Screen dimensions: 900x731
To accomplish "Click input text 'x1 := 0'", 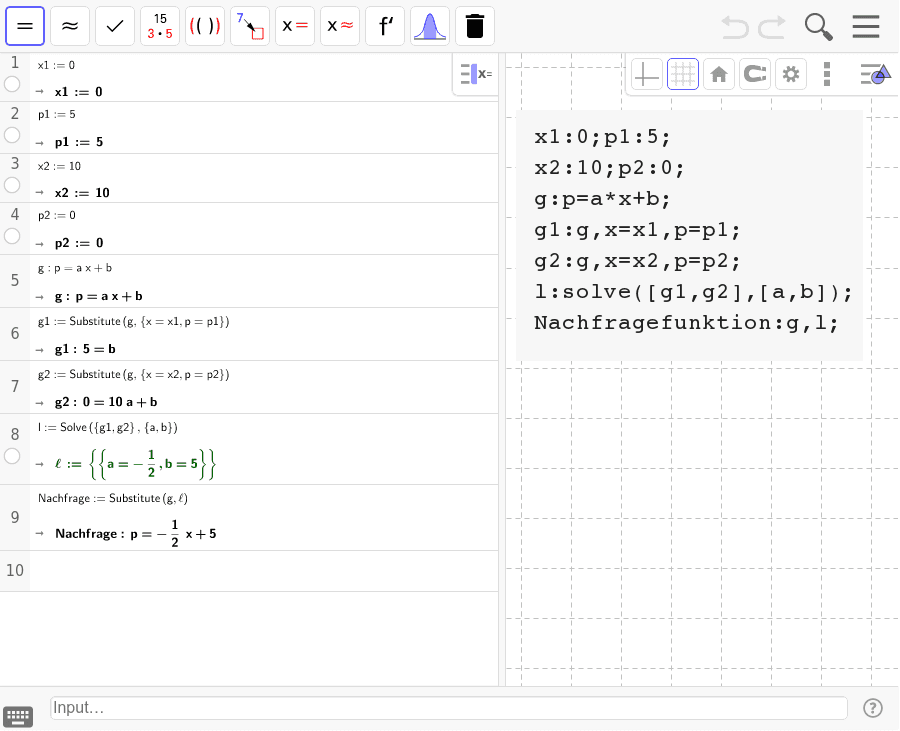I will [56, 65].
